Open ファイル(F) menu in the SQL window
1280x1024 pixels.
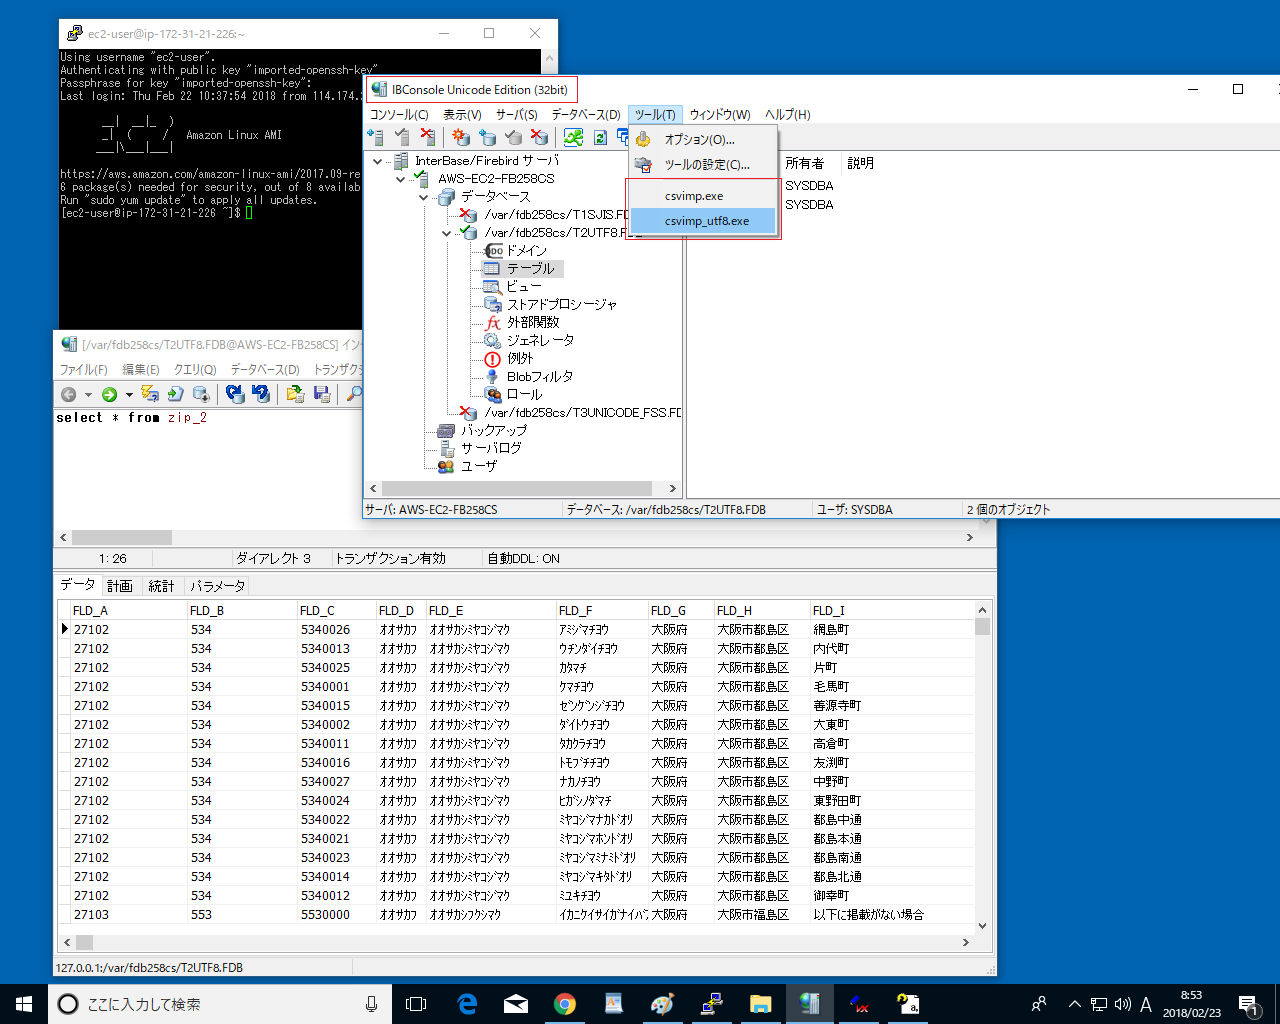[x=83, y=370]
